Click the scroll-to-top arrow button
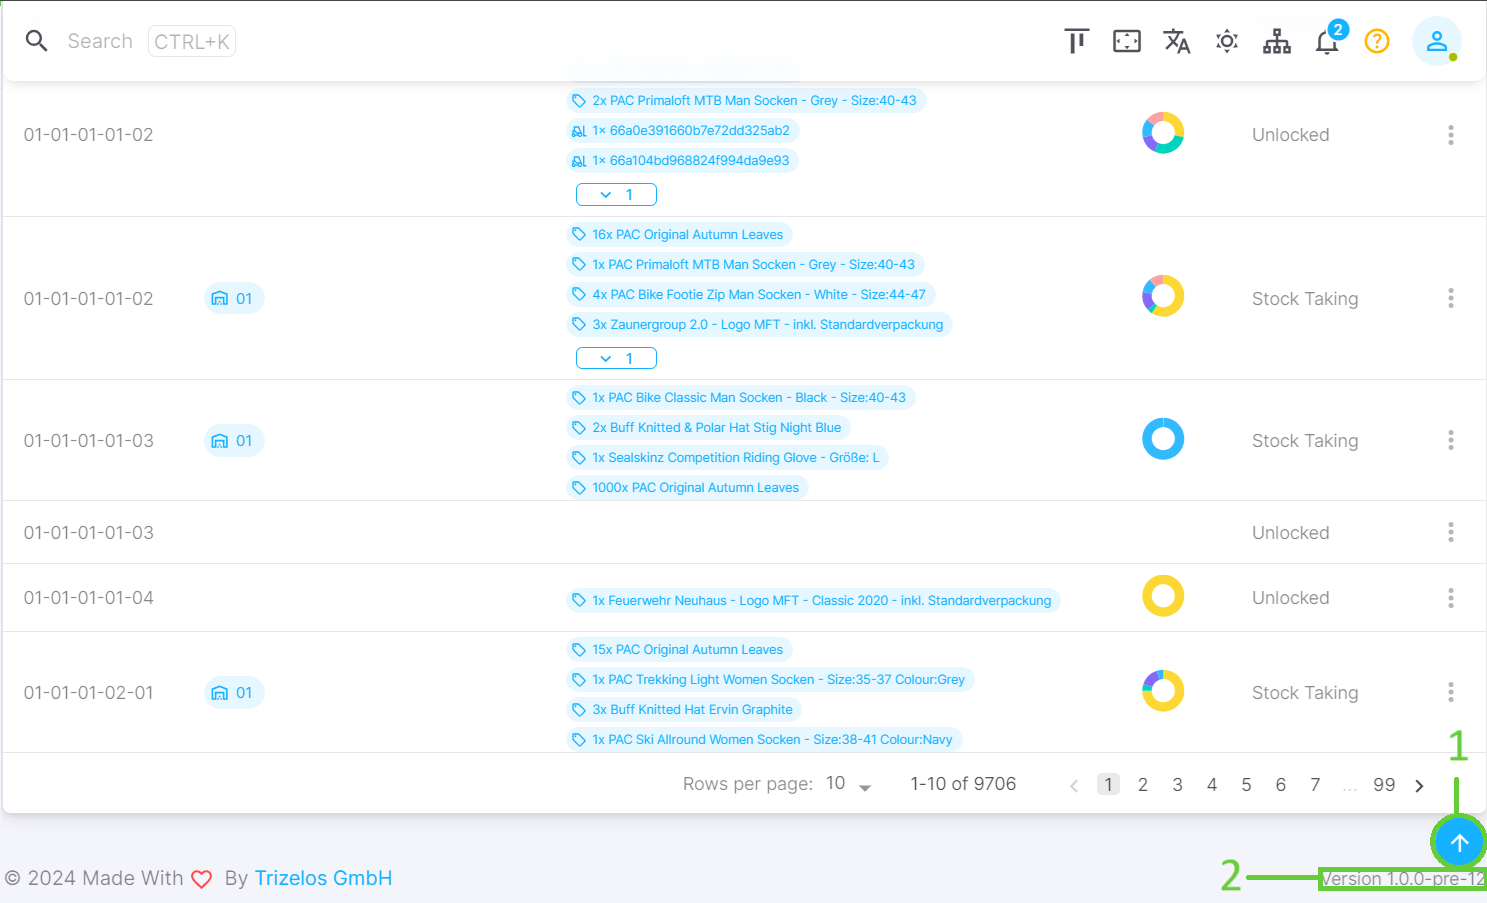1487x903 pixels. [1459, 843]
